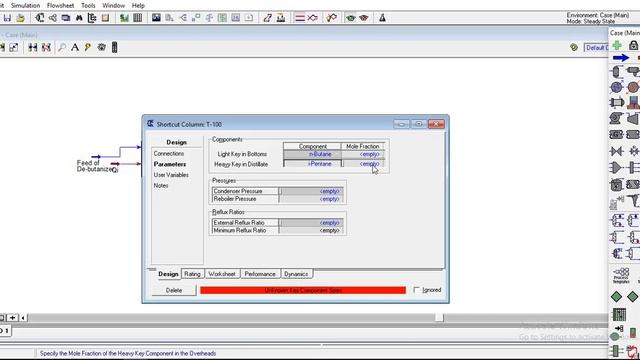Click the PFD zoom magnifier icon
Image resolution: width=640 pixels, height=360 pixels.
(62, 47)
